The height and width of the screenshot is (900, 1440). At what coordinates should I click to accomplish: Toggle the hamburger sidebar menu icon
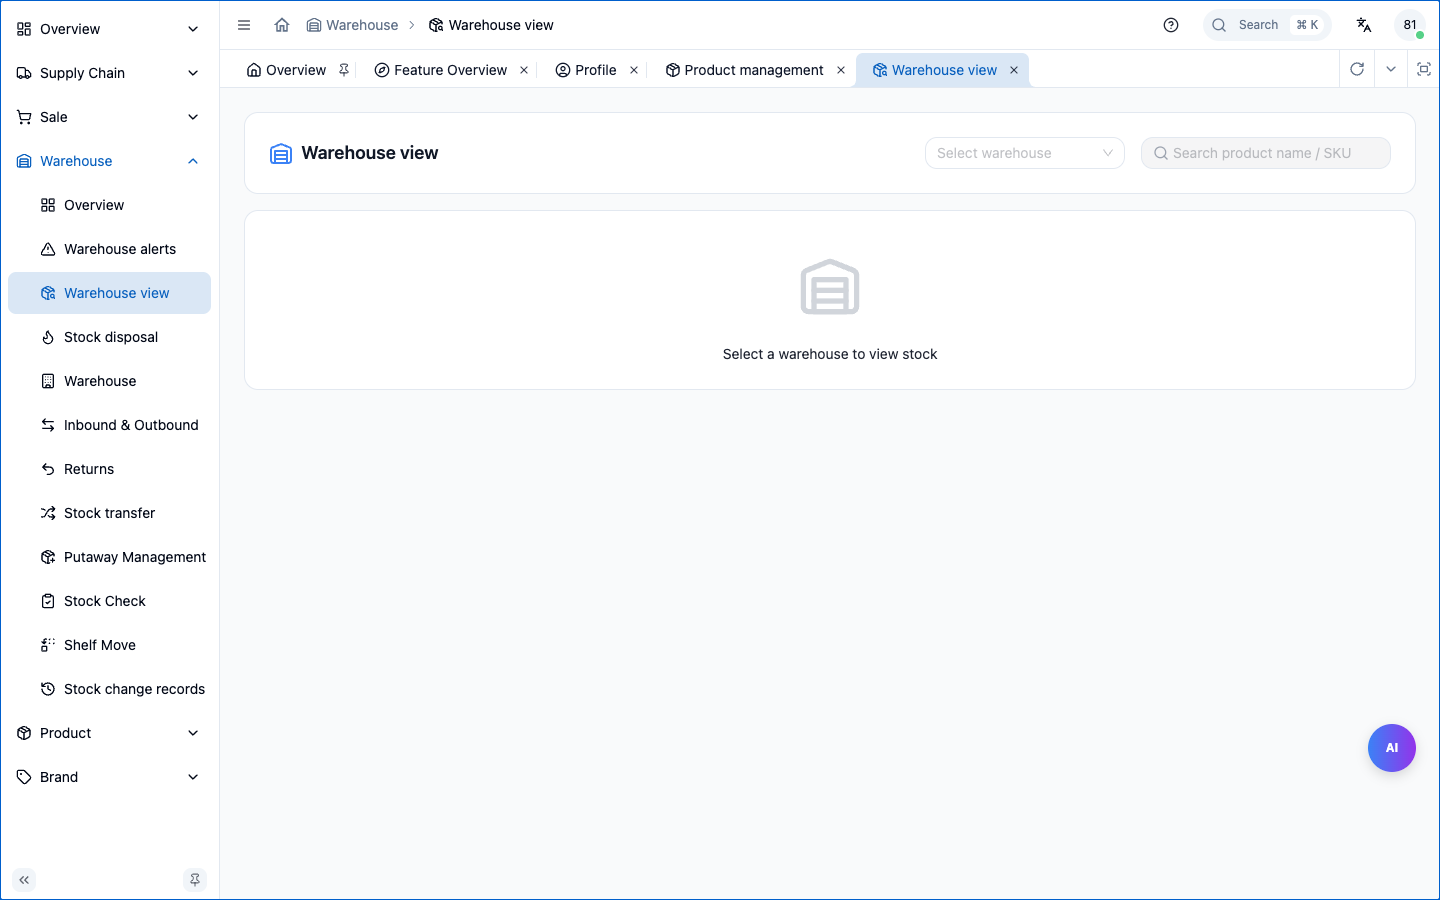[244, 25]
